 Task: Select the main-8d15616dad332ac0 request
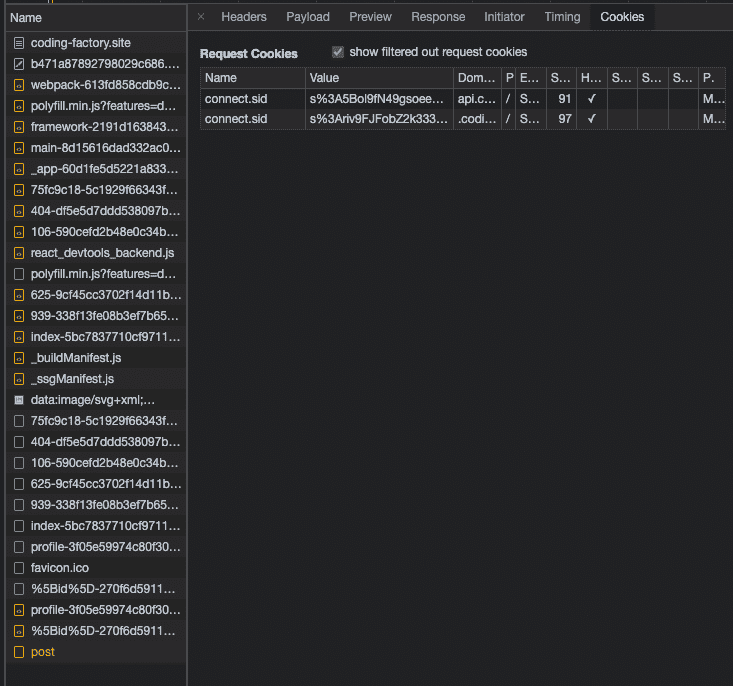click(x=105, y=148)
